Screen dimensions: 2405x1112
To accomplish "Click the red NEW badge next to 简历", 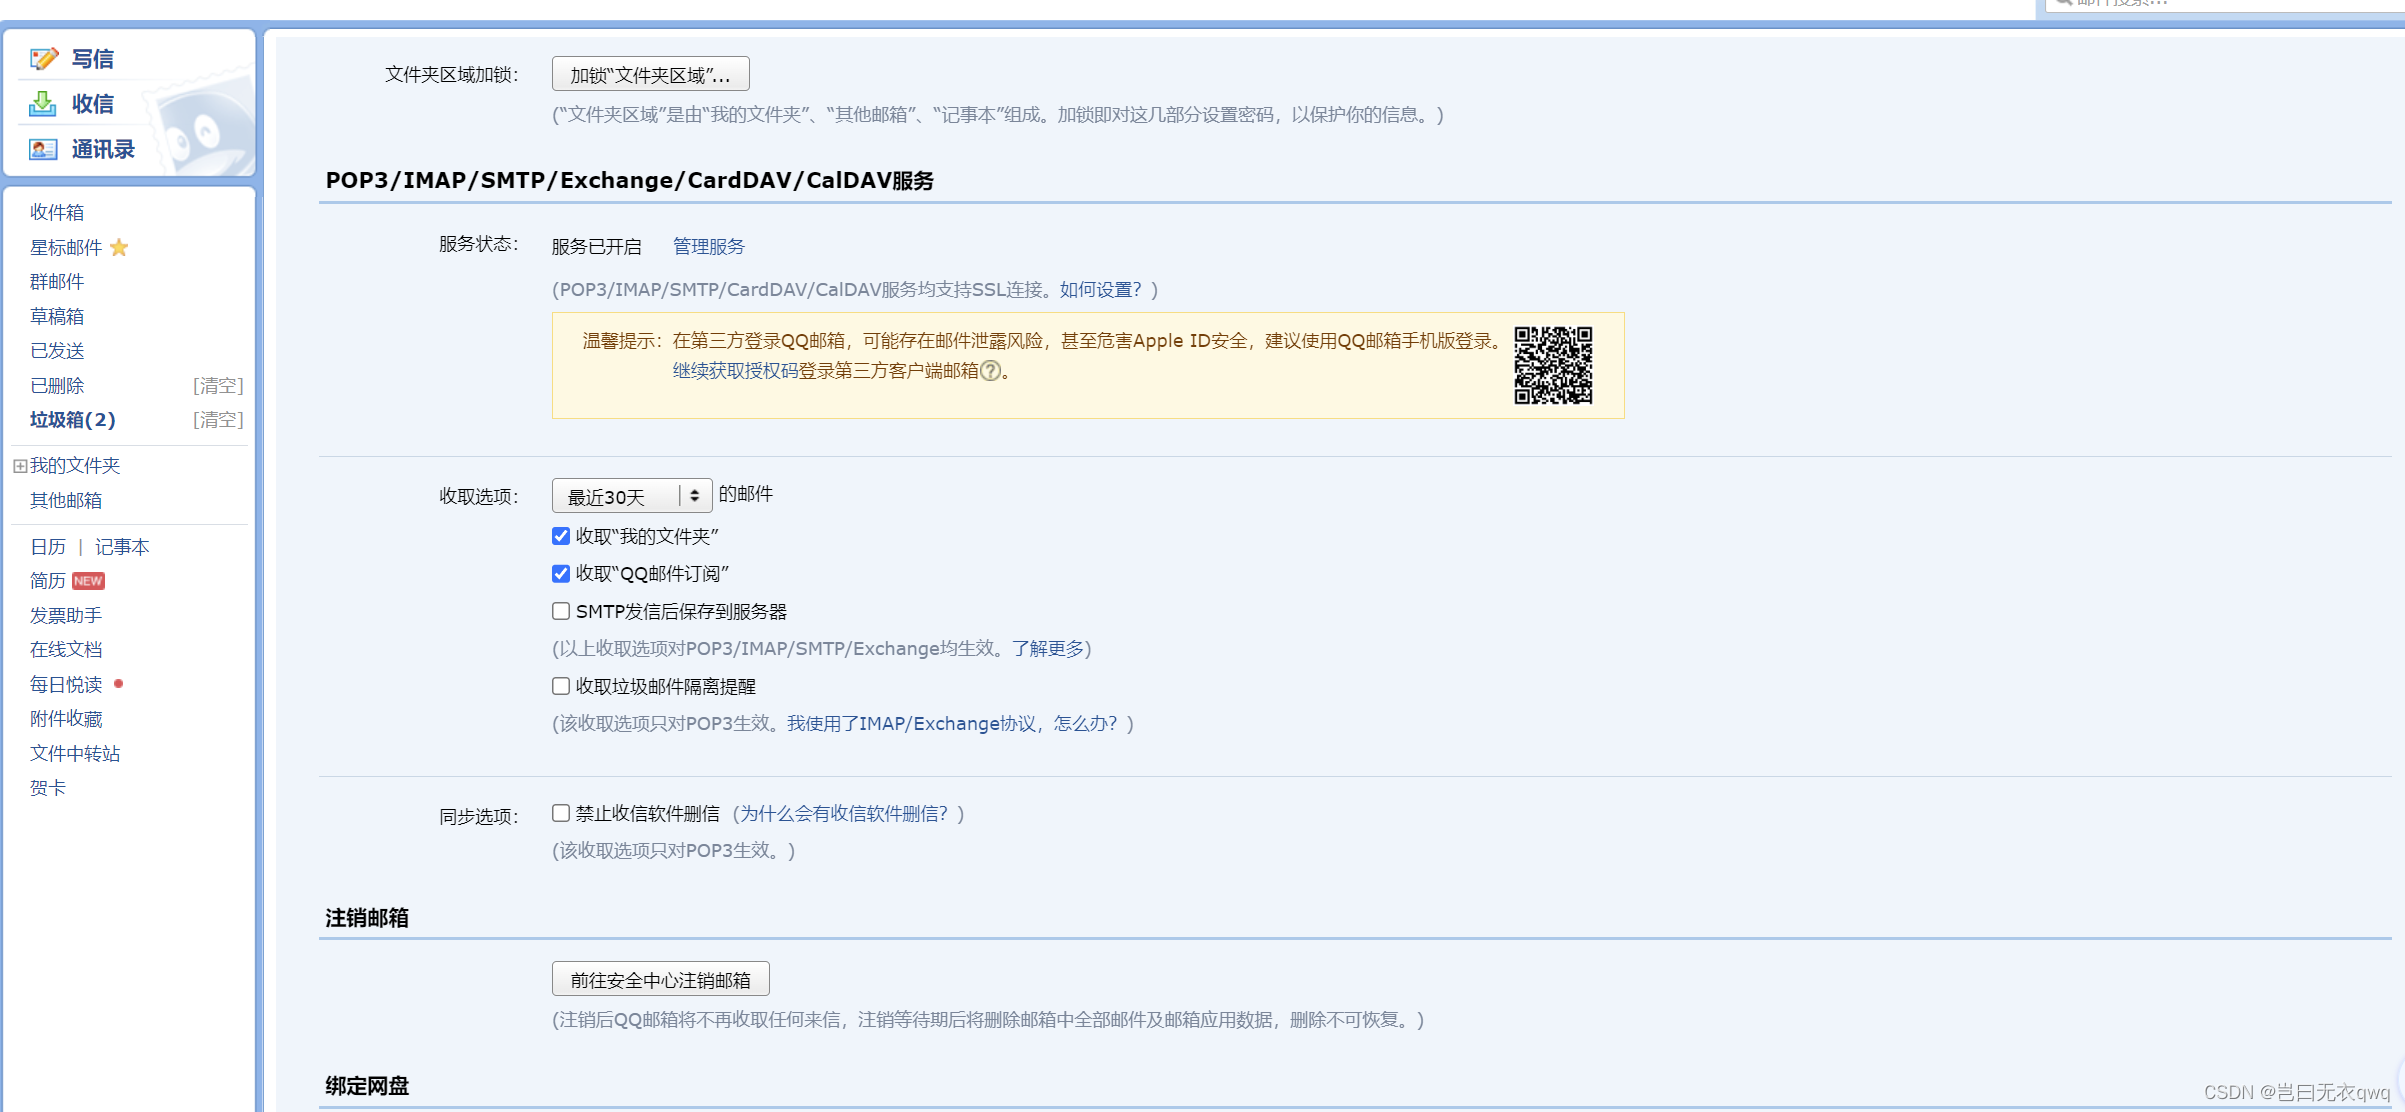I will pyautogui.click(x=88, y=581).
